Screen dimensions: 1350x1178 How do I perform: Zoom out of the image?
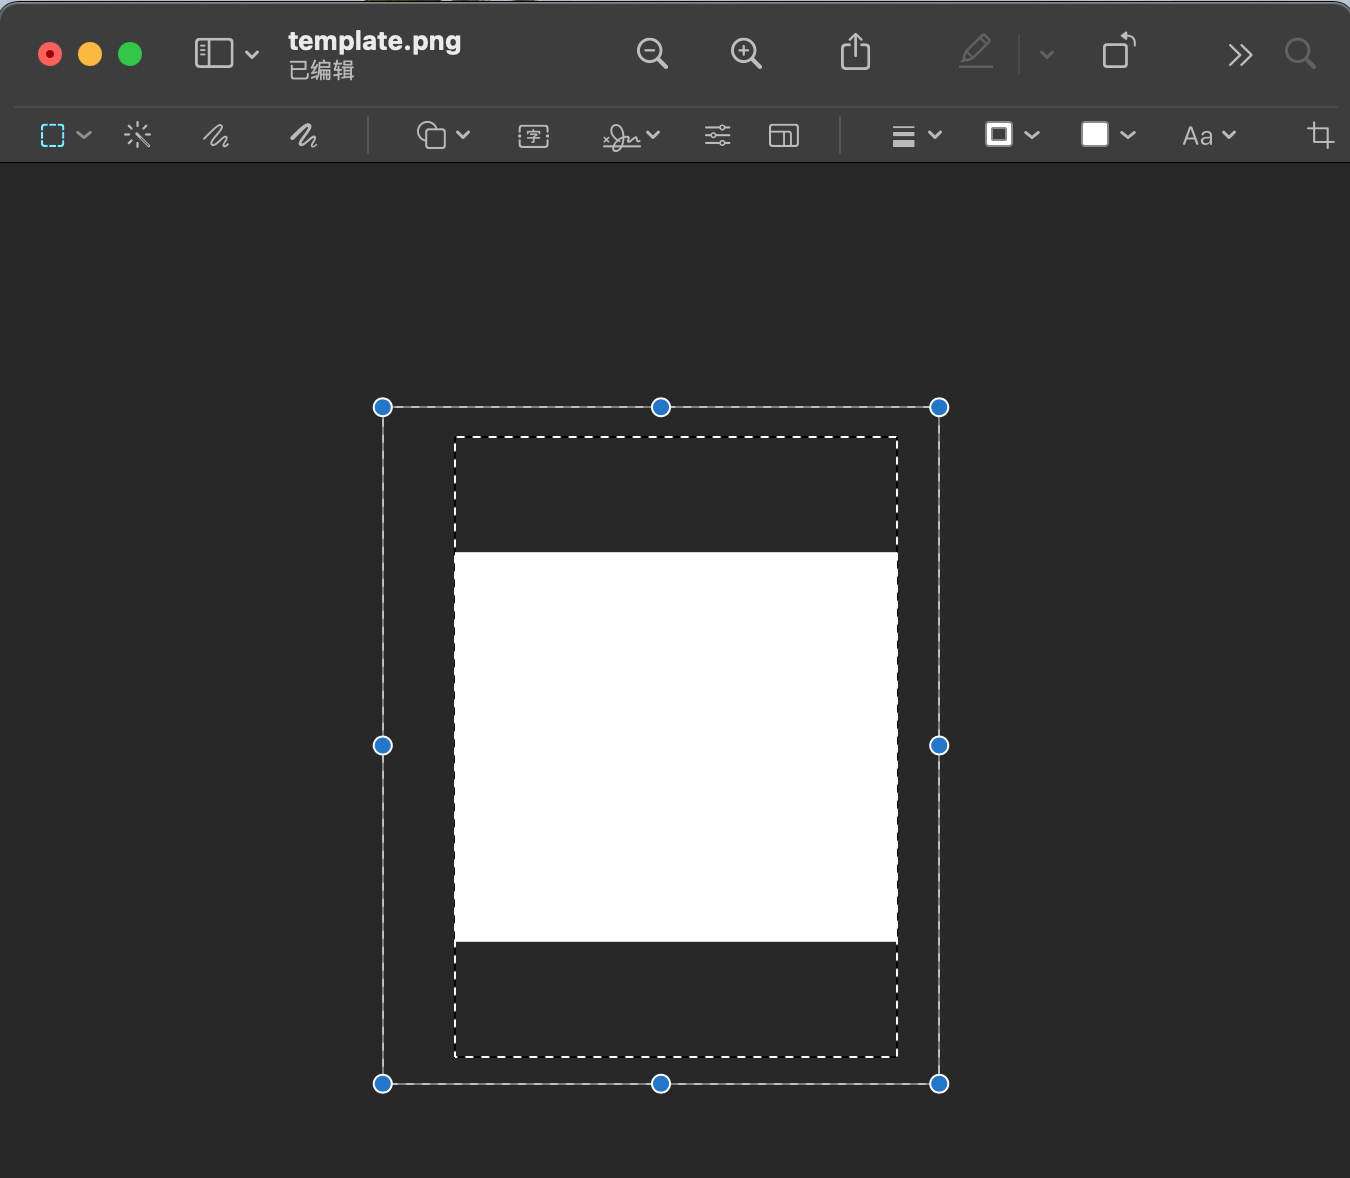[652, 53]
